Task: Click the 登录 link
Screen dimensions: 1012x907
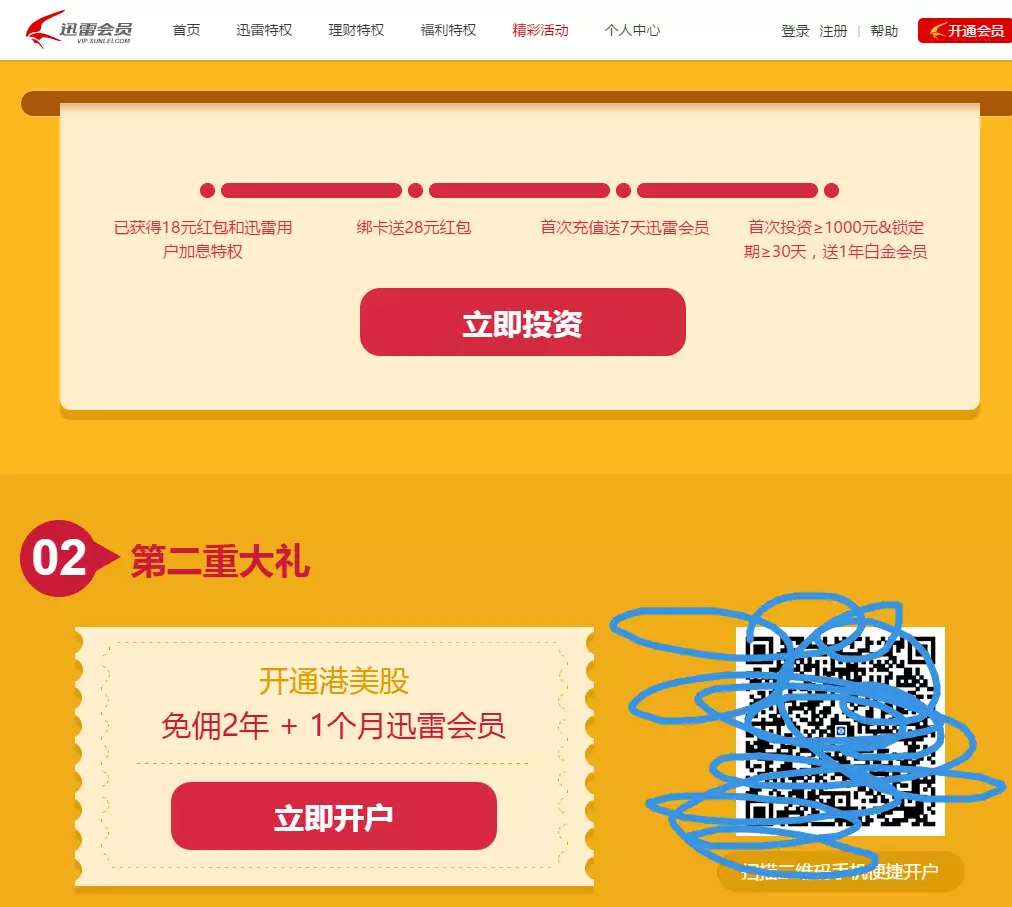Action: [795, 31]
